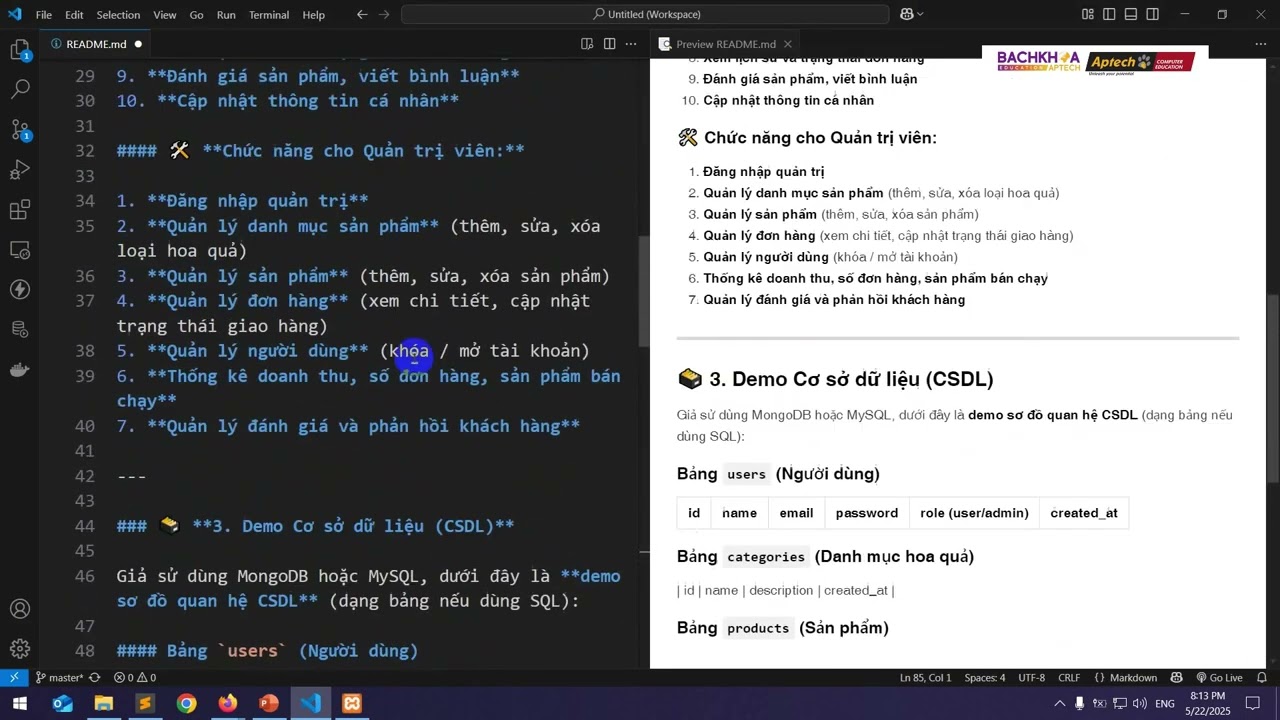
Task: Click the 'password' header cell in preview table
Action: (x=867, y=513)
